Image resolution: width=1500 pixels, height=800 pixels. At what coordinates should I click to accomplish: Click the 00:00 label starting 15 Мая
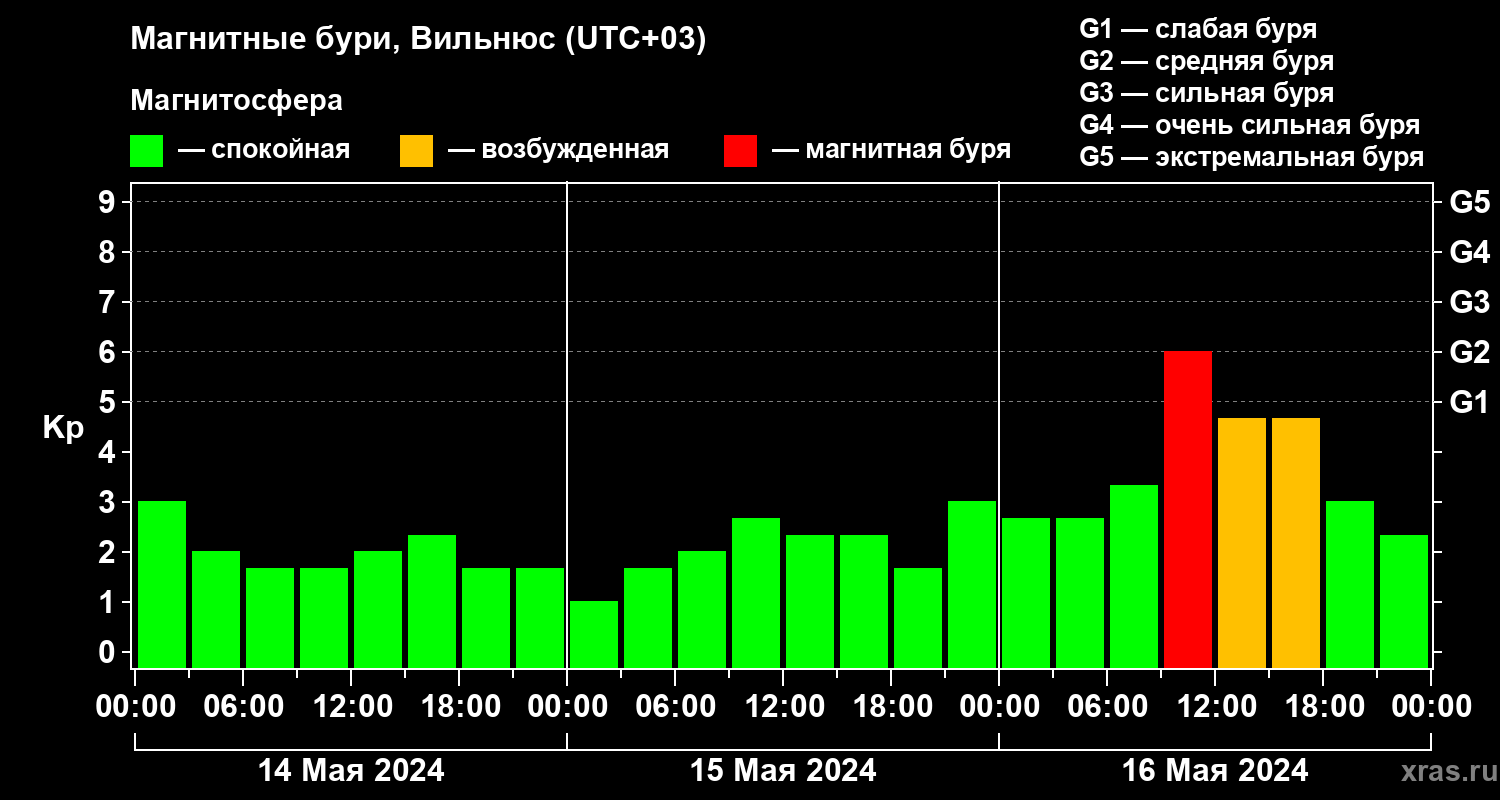567,707
